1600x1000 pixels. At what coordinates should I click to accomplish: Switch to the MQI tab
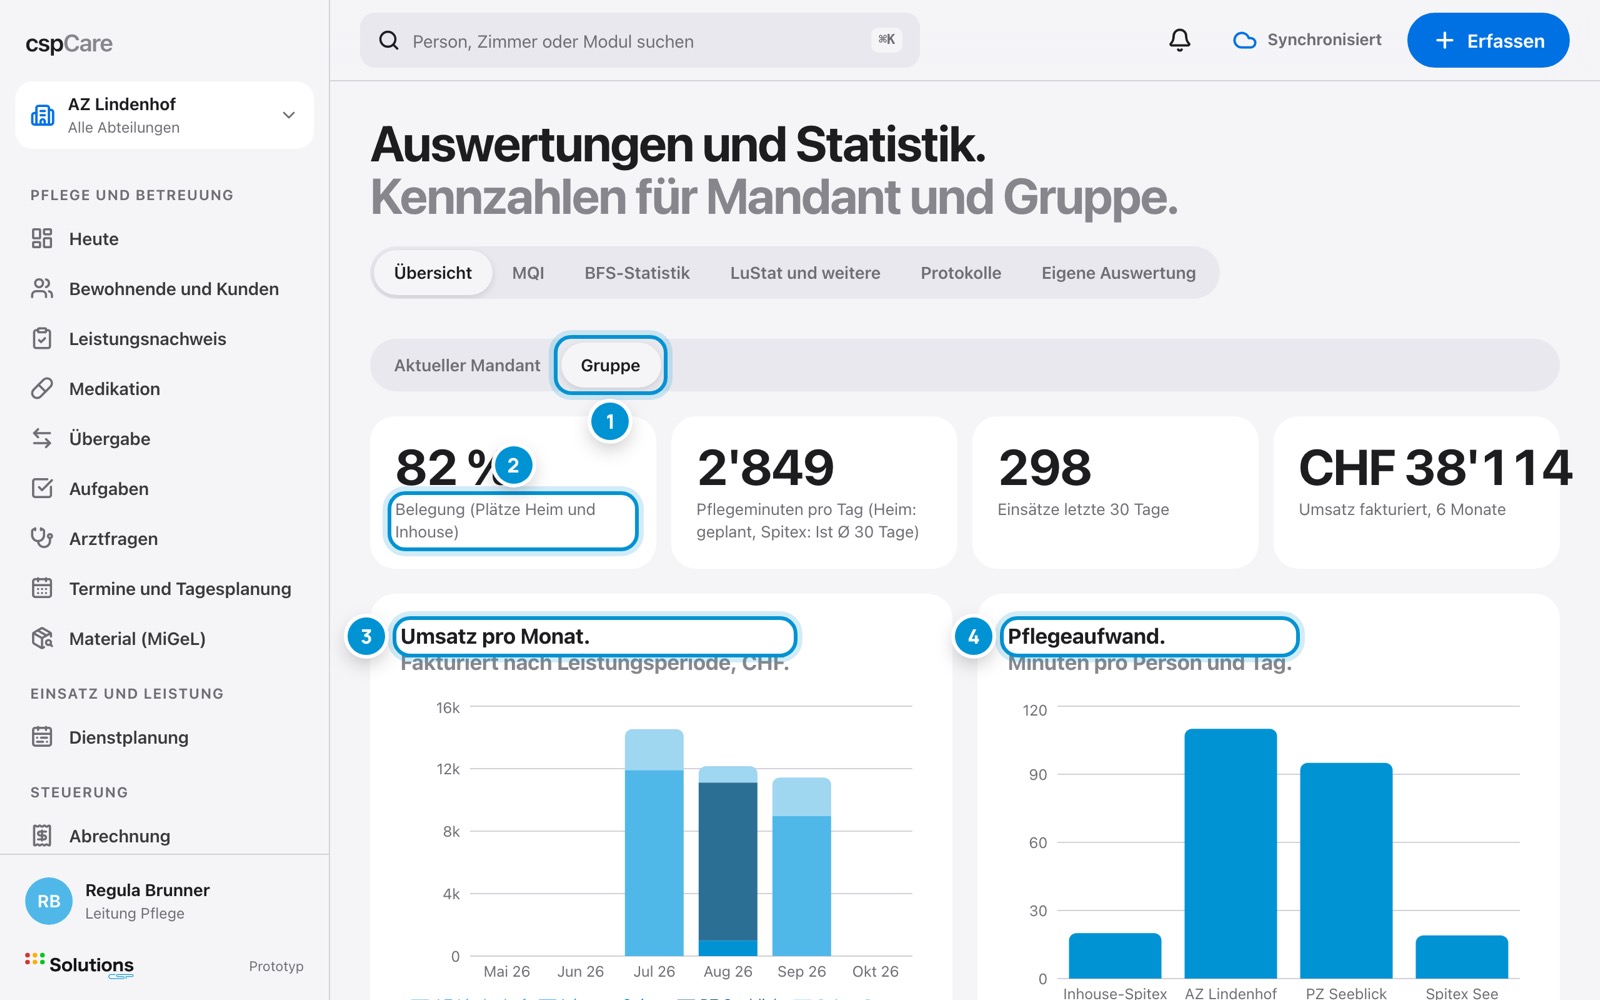tap(528, 273)
